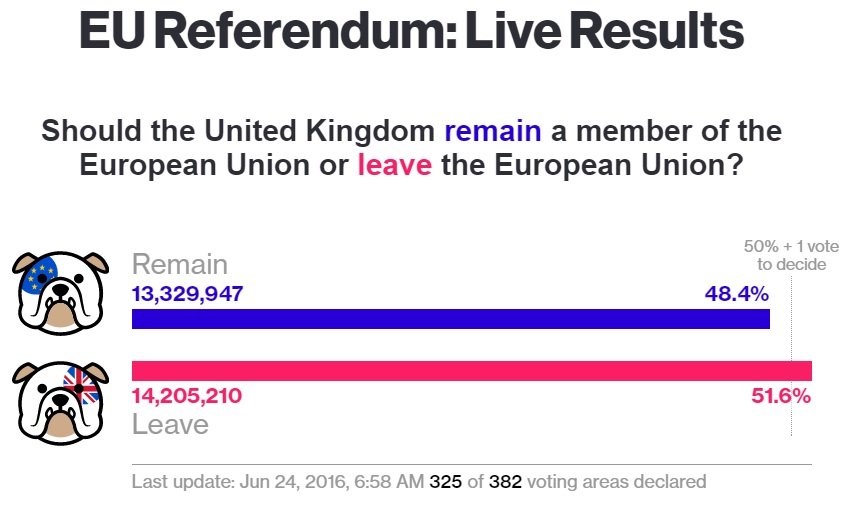Click the 'EU Referendum: Live Results' headline
Screen dimensions: 846x507
click(411, 34)
